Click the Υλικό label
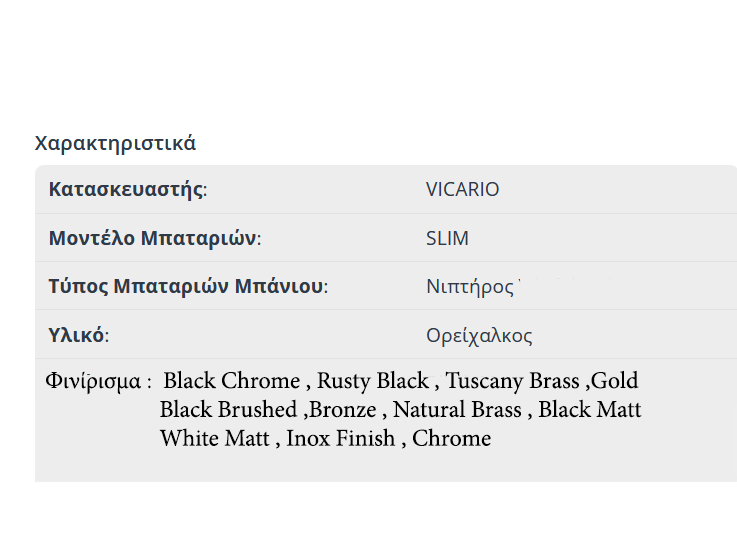Image resolution: width=737 pixels, height=537 pixels. (x=78, y=335)
